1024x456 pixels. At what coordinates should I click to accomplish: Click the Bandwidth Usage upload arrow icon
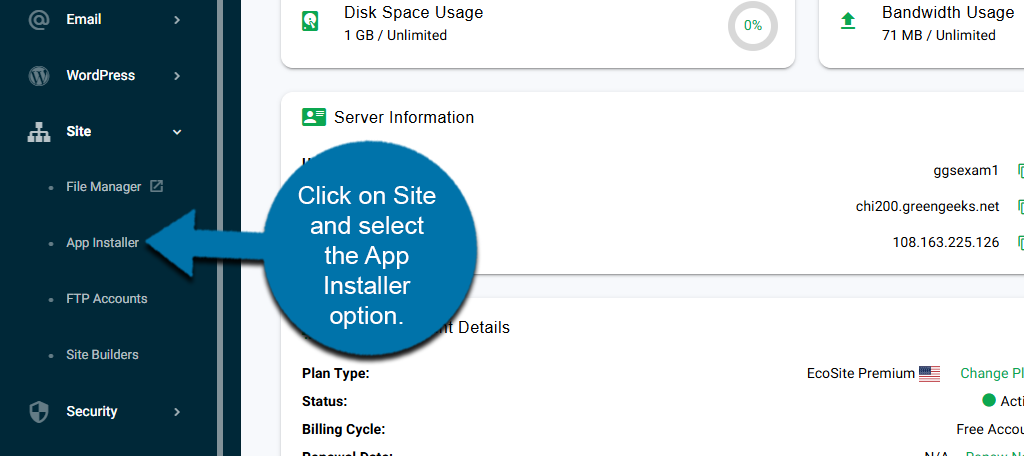click(848, 22)
